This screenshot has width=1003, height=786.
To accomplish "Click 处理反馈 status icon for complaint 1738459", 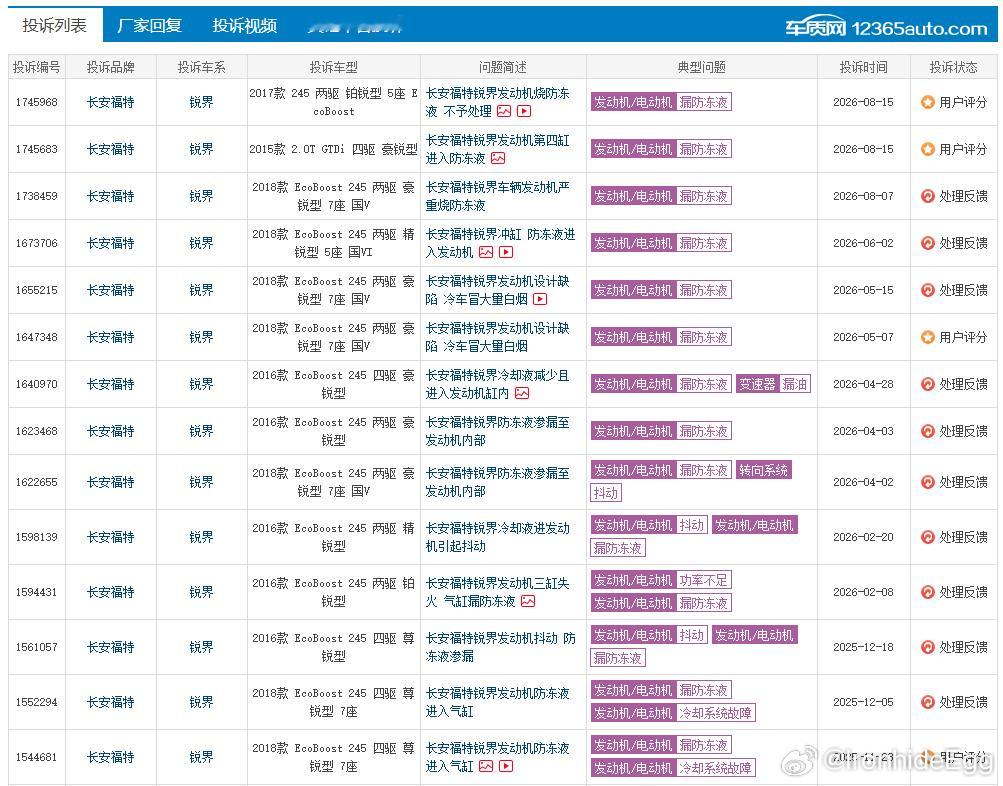I will (x=928, y=196).
